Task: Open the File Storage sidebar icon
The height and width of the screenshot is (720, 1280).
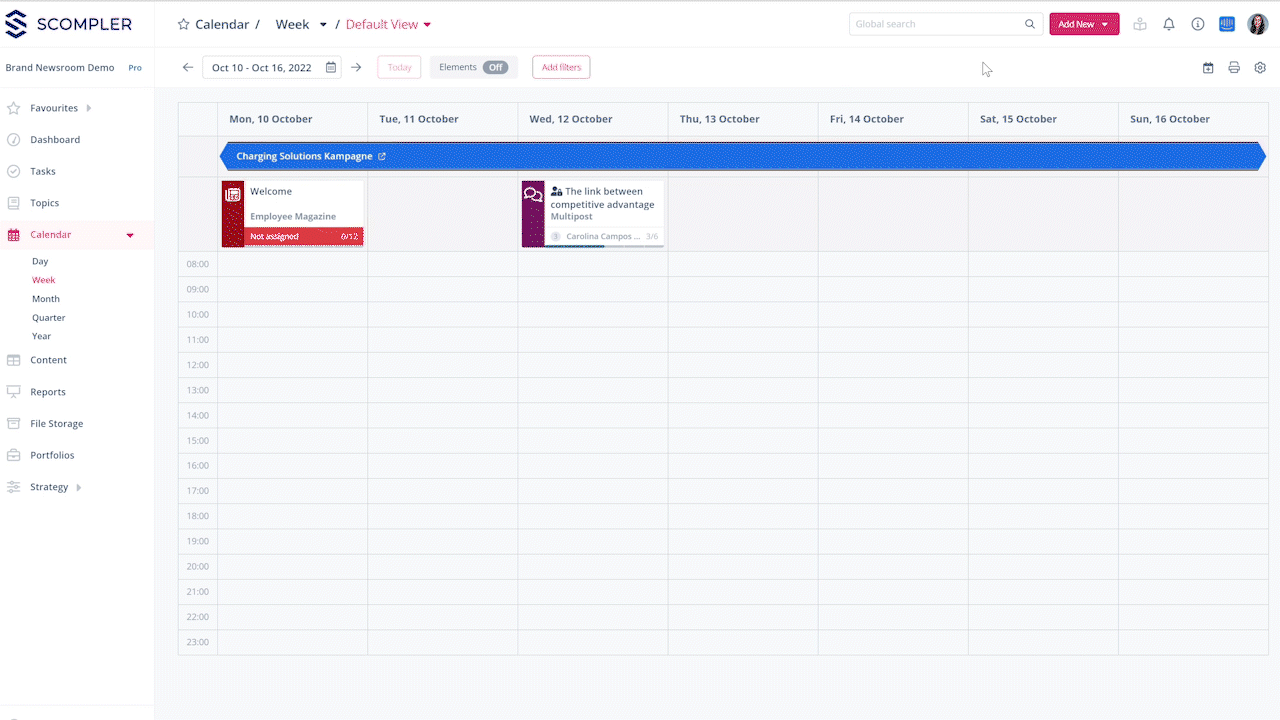Action: (14, 423)
